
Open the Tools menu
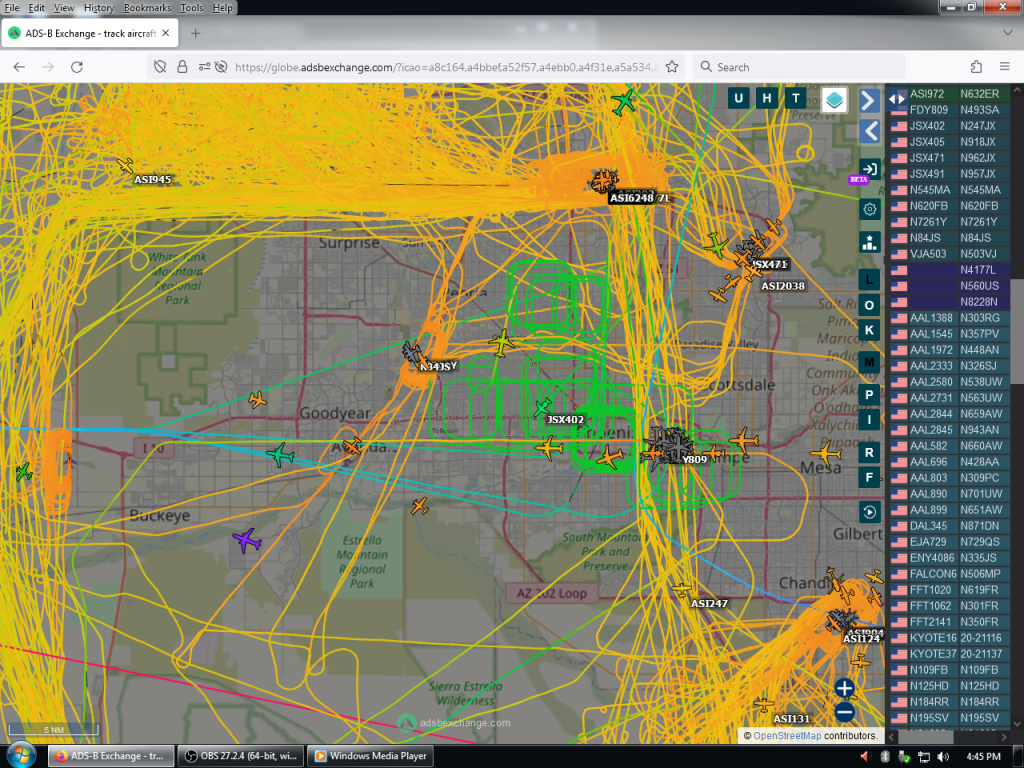click(x=191, y=8)
